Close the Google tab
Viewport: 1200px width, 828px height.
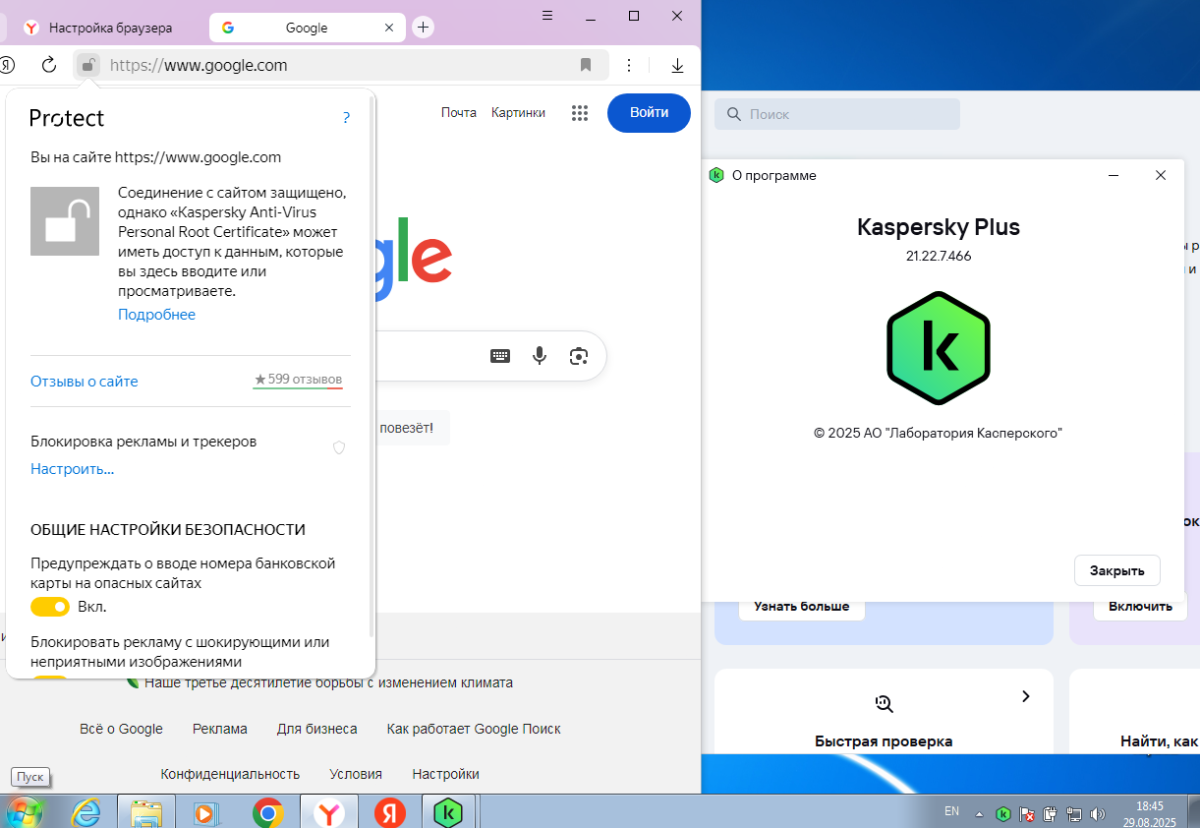click(390, 27)
